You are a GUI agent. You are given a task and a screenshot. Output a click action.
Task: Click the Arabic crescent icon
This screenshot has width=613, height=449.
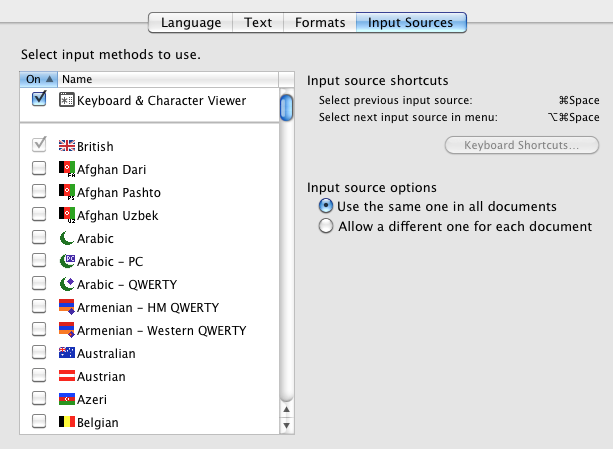coord(67,238)
